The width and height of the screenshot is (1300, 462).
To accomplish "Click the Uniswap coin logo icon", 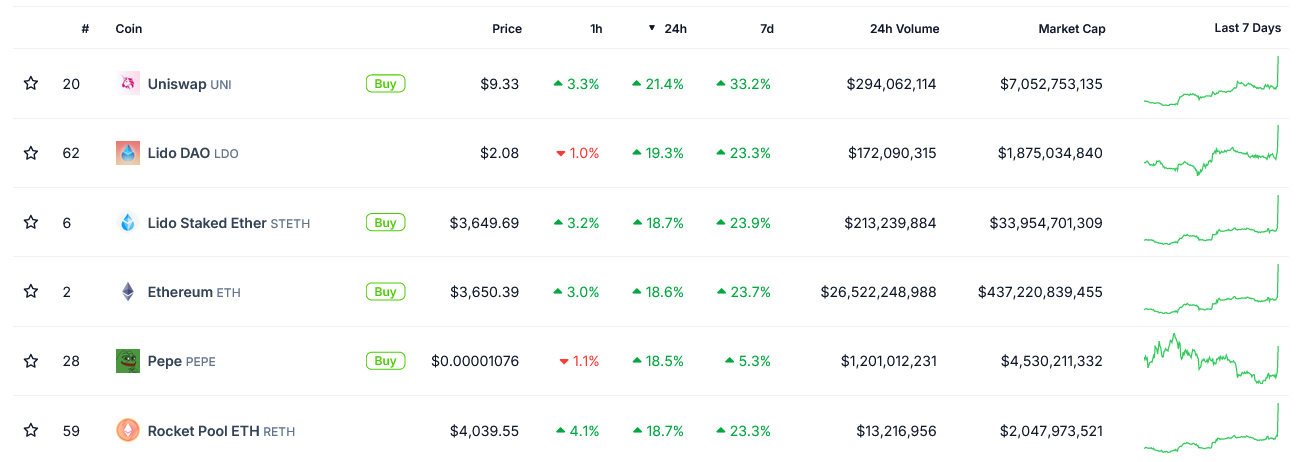I will tap(128, 84).
